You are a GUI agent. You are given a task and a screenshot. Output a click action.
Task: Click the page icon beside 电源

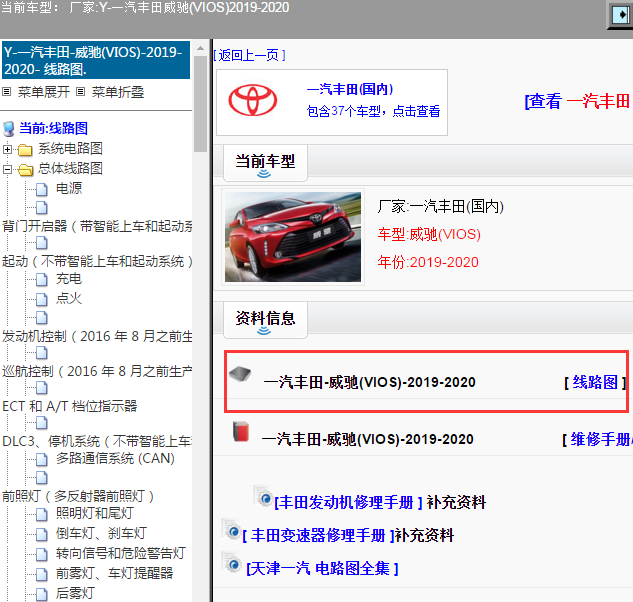42,189
